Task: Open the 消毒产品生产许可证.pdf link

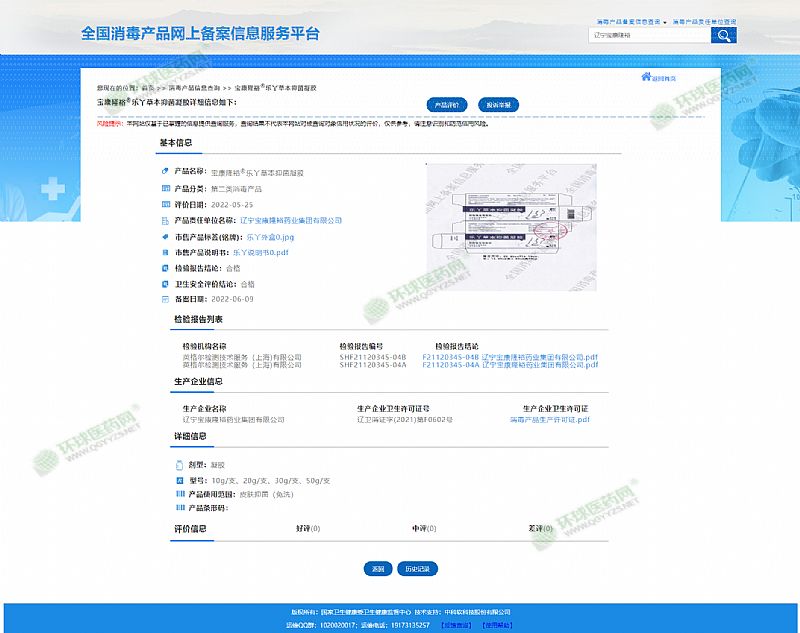Action: point(550,420)
